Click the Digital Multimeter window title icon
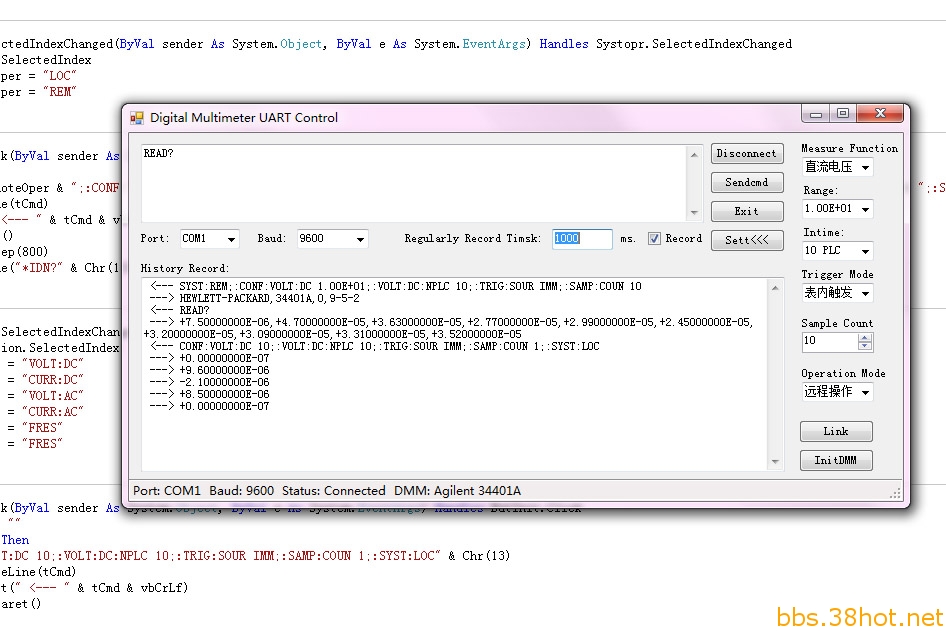946x631 pixels. click(137, 118)
